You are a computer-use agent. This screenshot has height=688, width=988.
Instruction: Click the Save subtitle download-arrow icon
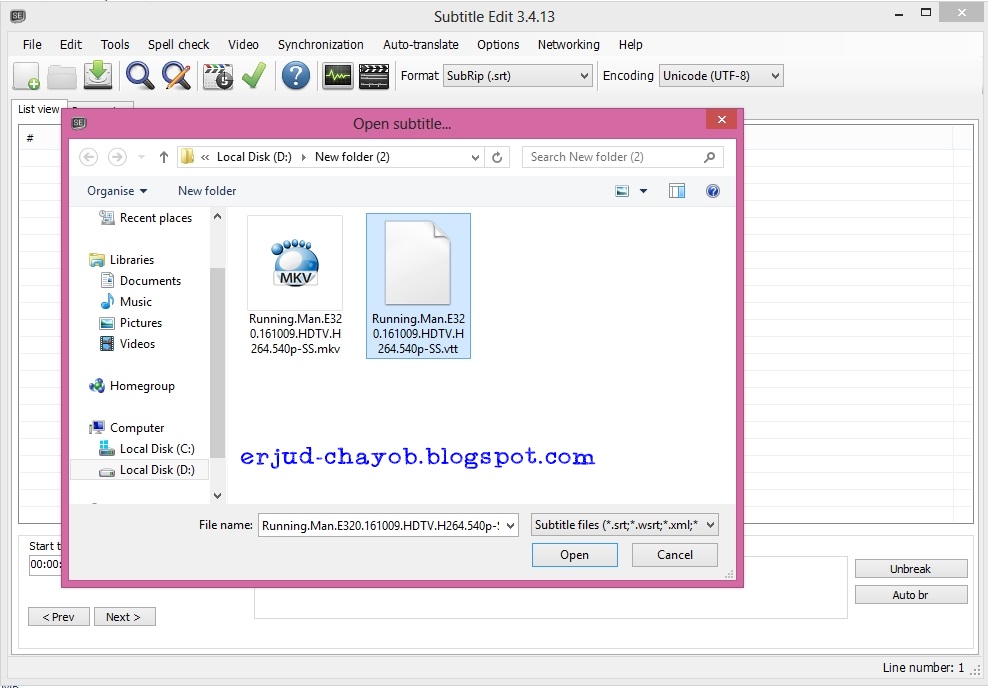(x=98, y=76)
